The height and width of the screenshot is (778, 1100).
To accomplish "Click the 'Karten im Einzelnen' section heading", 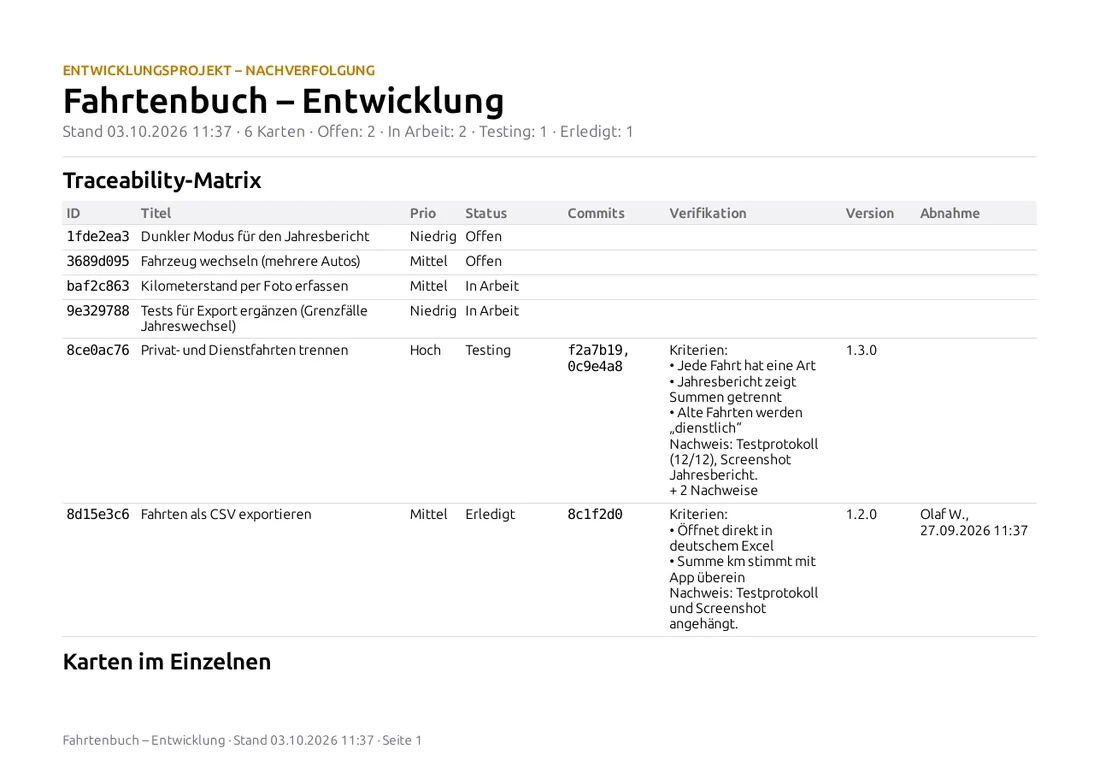I will coord(167,662).
